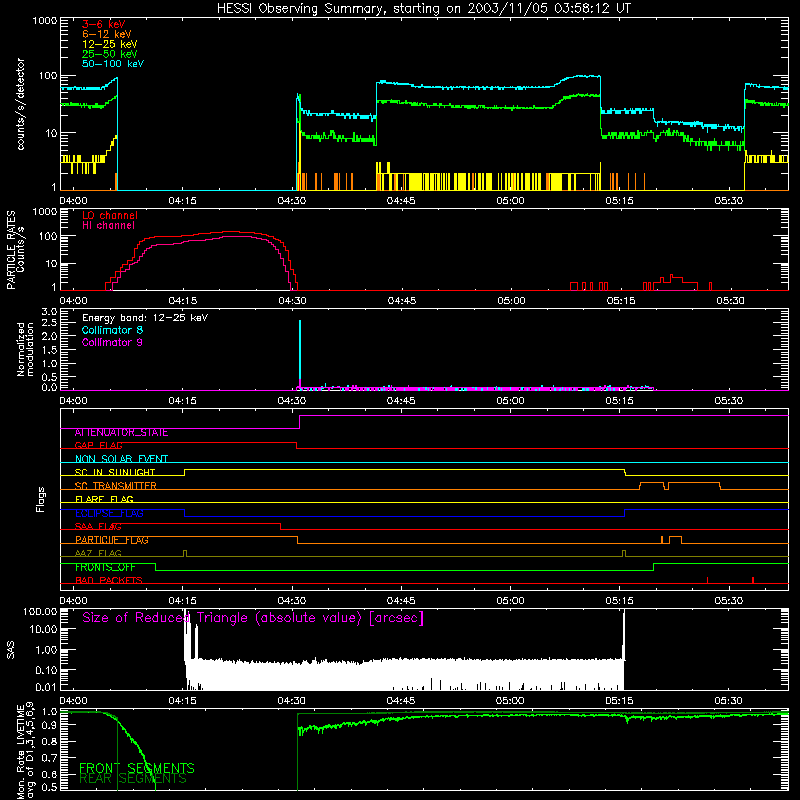Select the HI channel legend label
Screen dimensions: 800x800
[108, 226]
